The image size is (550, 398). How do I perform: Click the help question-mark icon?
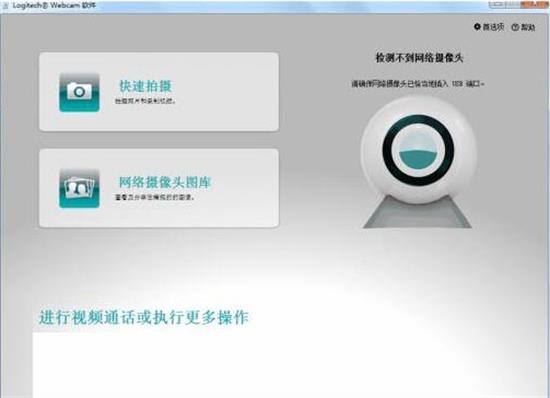[515, 27]
